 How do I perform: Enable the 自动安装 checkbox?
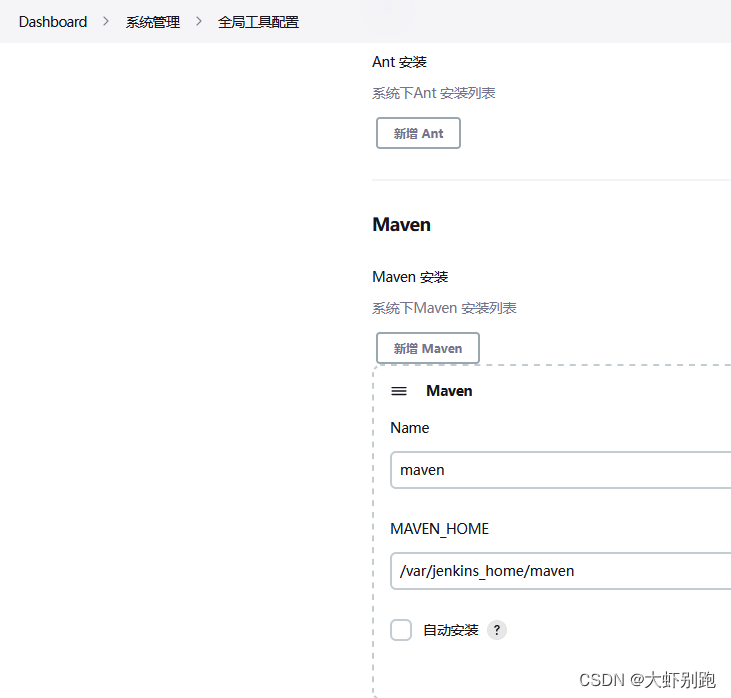(x=401, y=630)
